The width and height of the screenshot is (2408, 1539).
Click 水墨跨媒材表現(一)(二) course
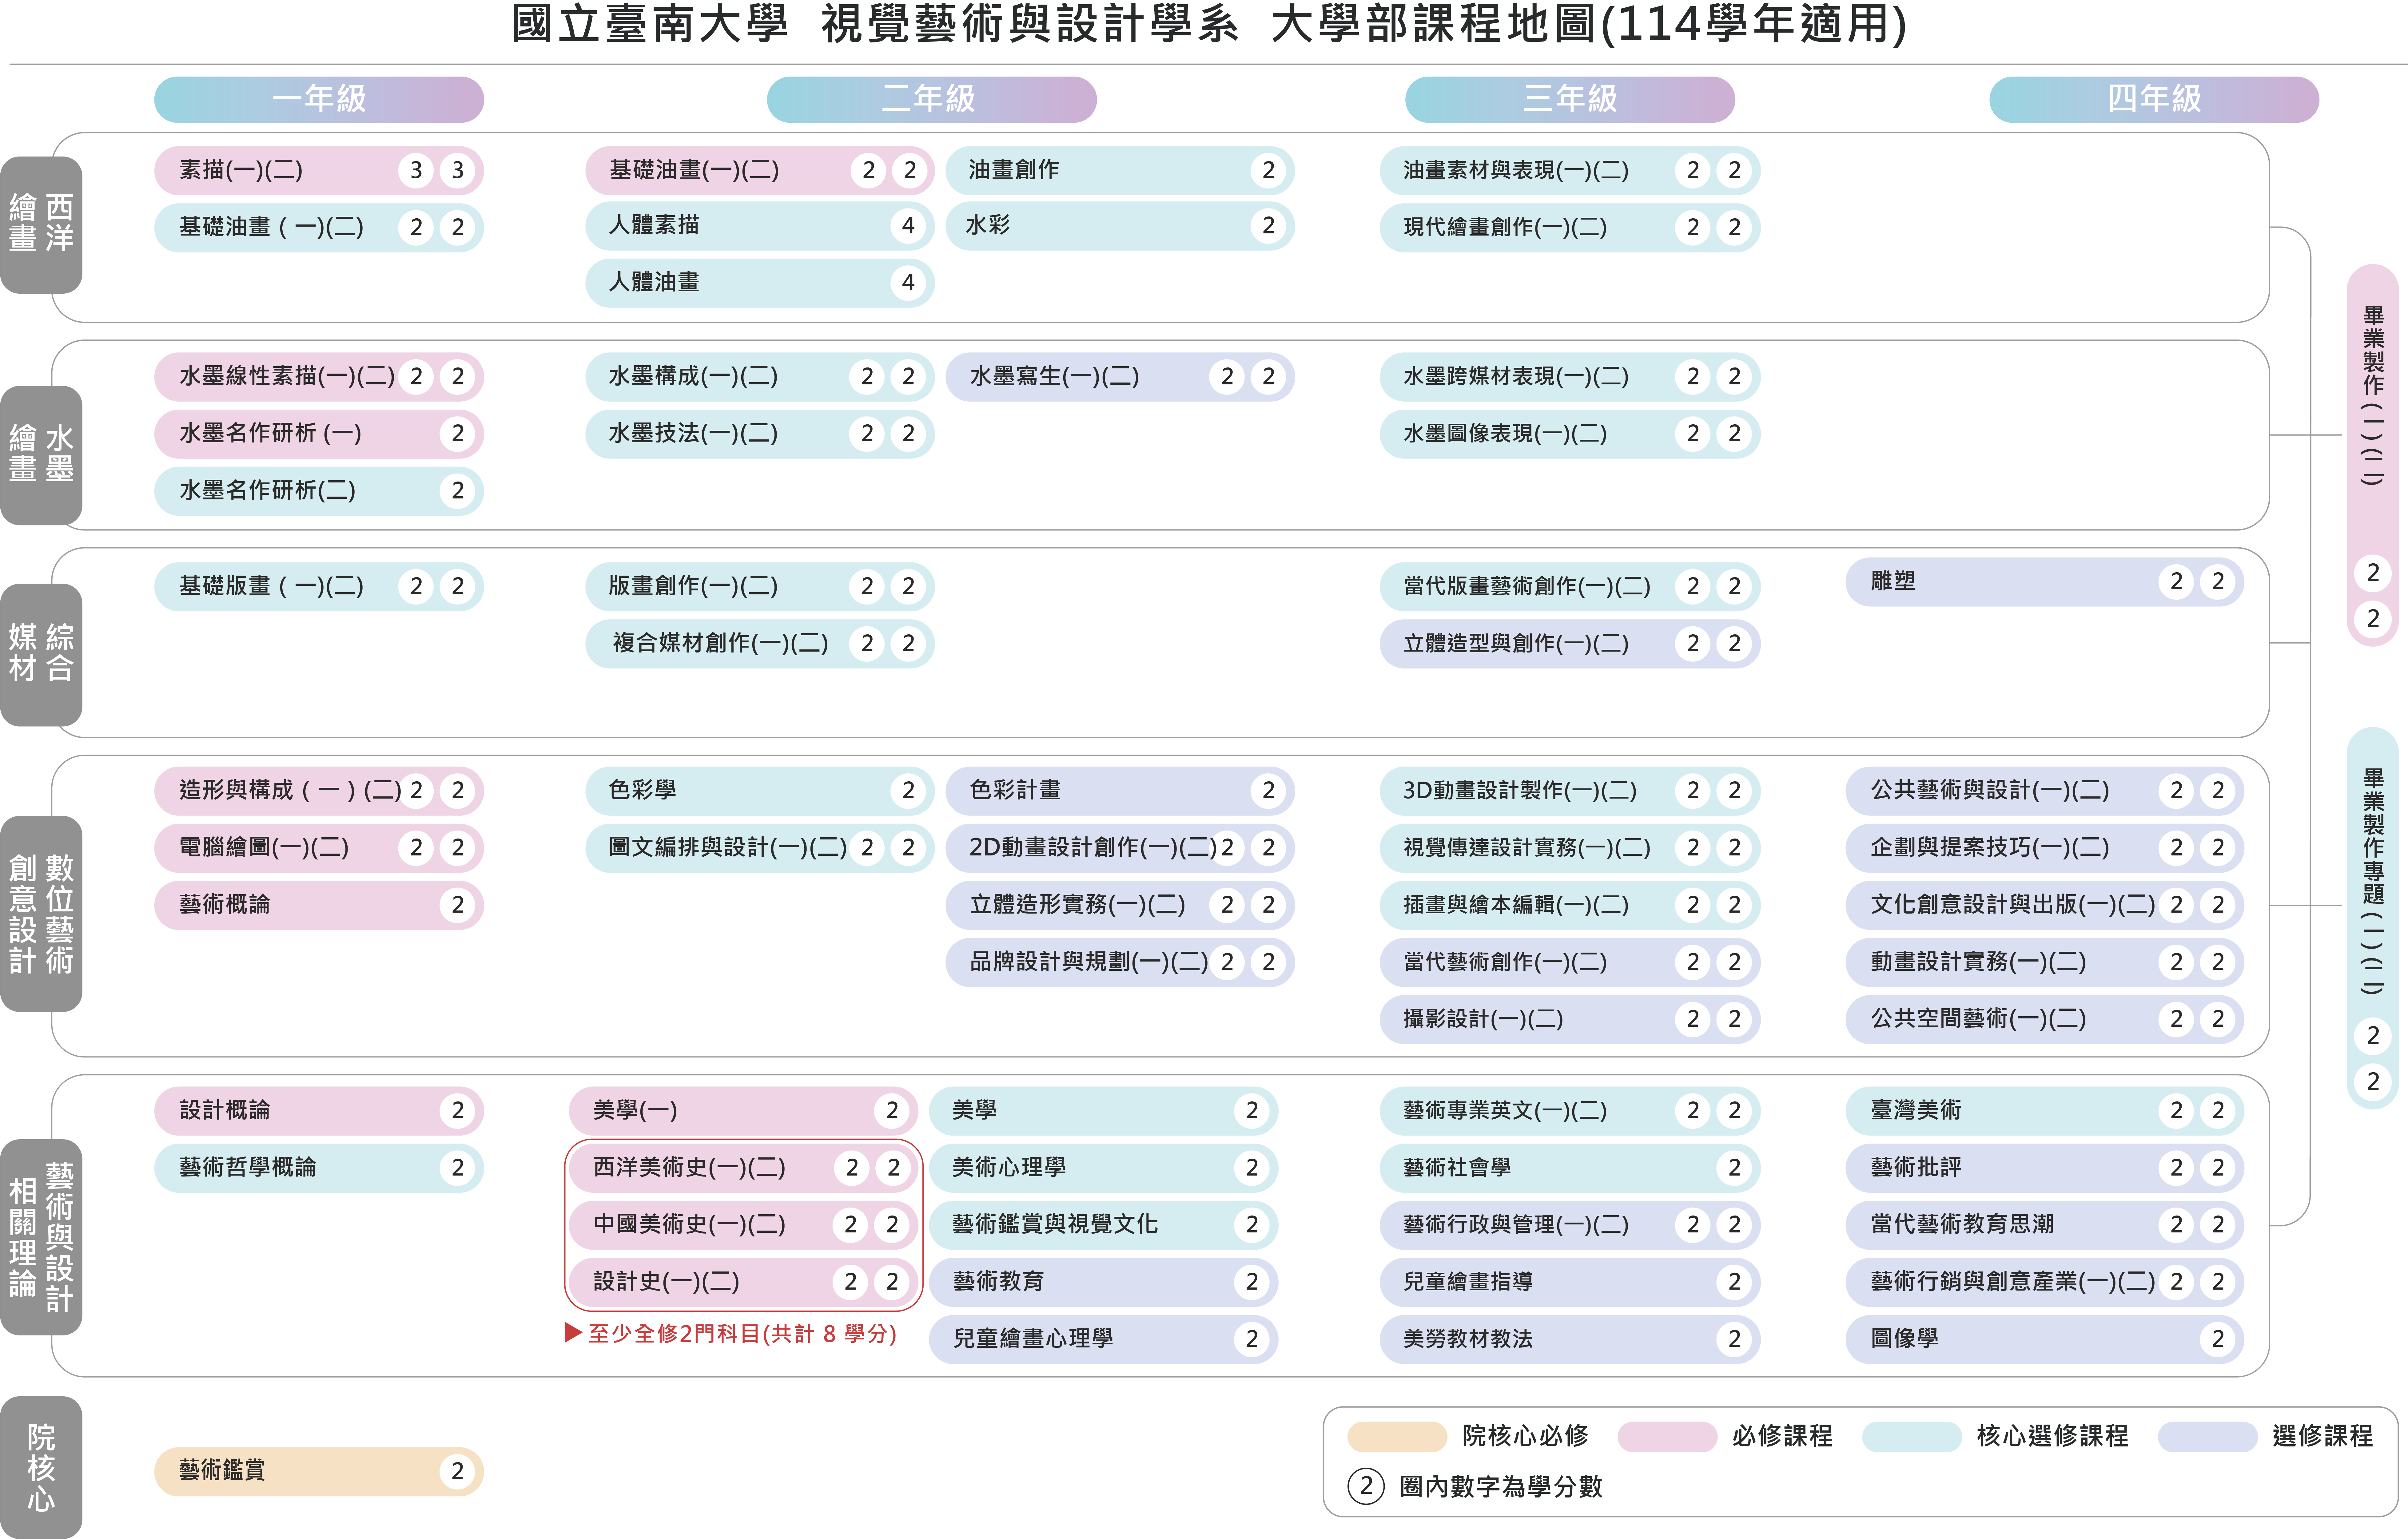[x=1570, y=377]
